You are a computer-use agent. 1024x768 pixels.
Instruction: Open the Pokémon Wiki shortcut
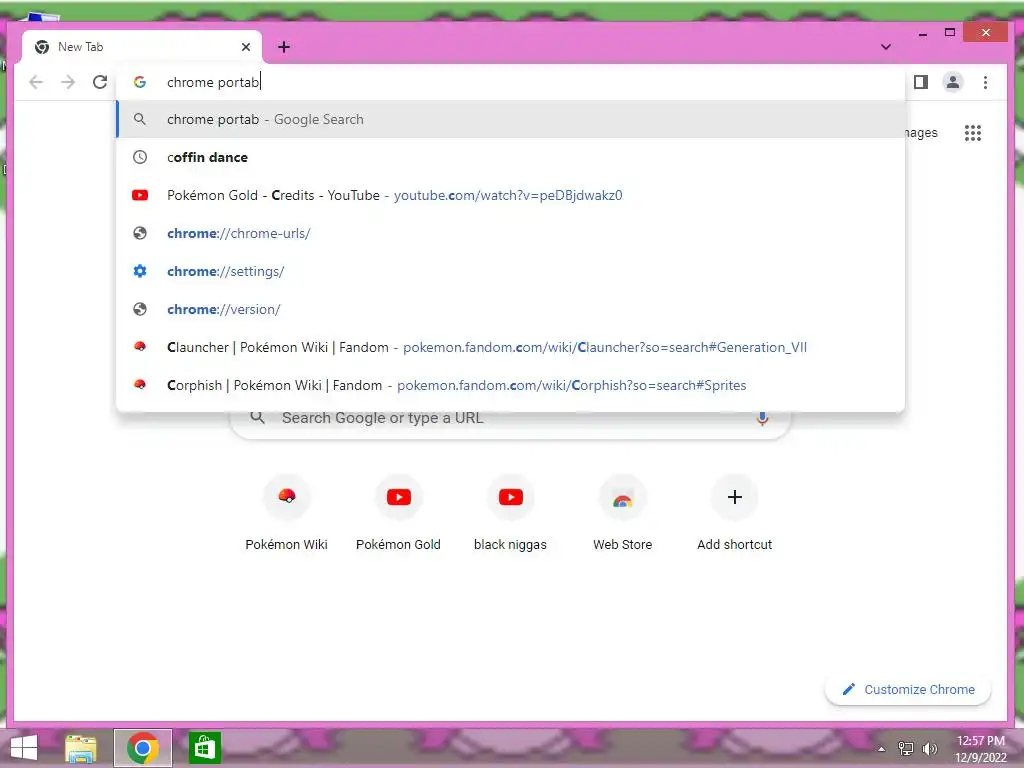point(287,514)
